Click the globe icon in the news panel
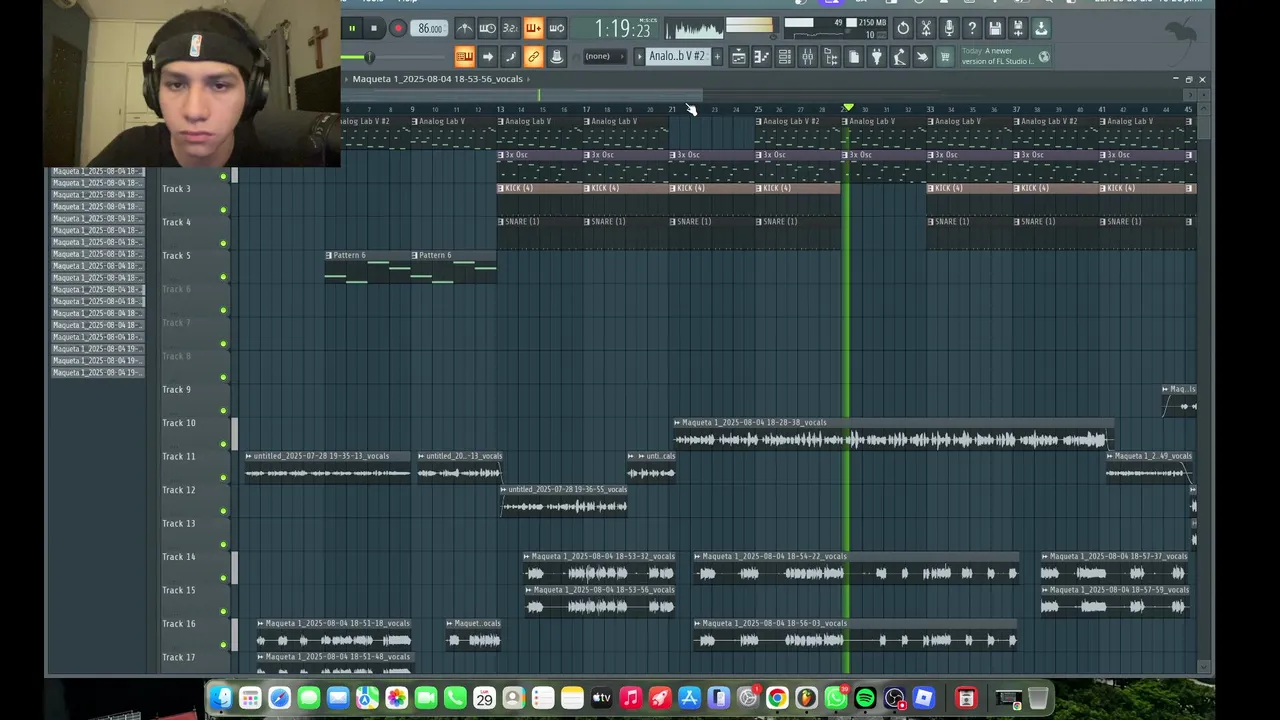The image size is (1280, 720). tap(1044, 57)
